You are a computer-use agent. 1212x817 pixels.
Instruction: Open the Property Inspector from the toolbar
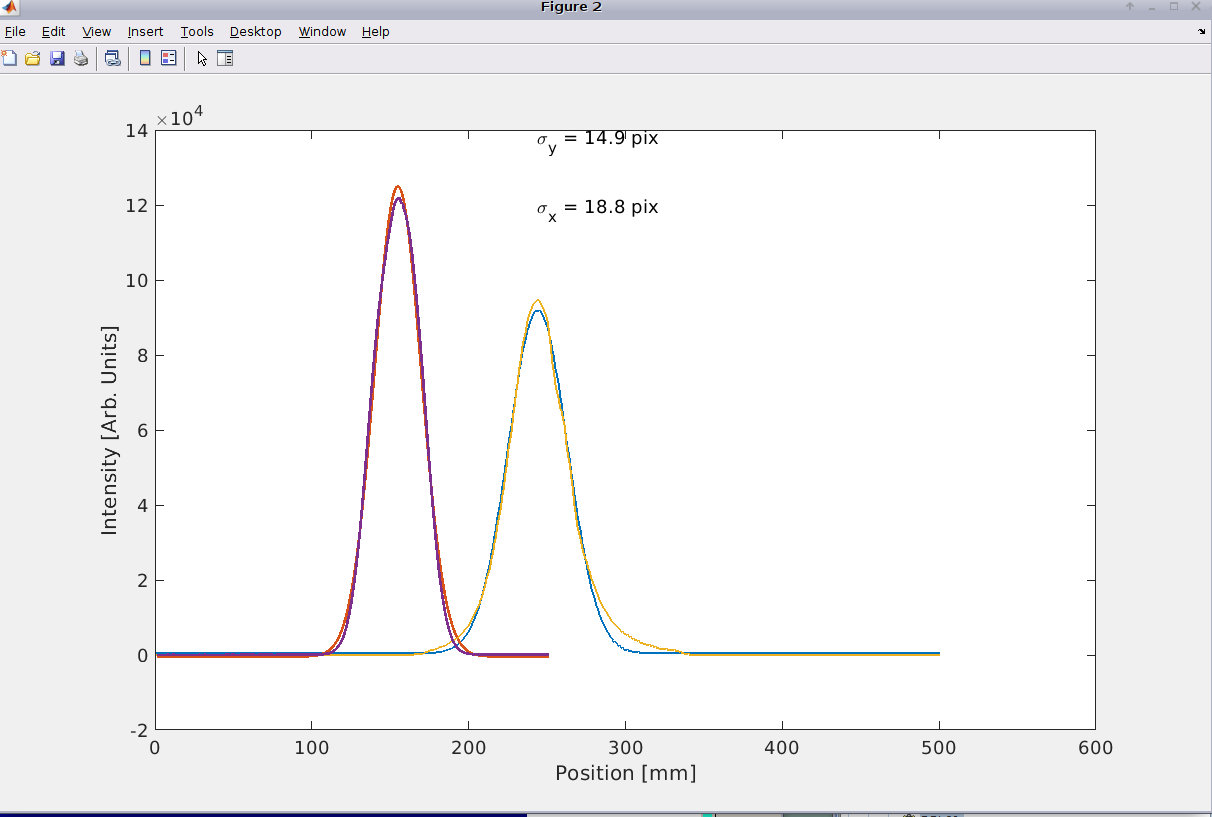(x=225, y=58)
